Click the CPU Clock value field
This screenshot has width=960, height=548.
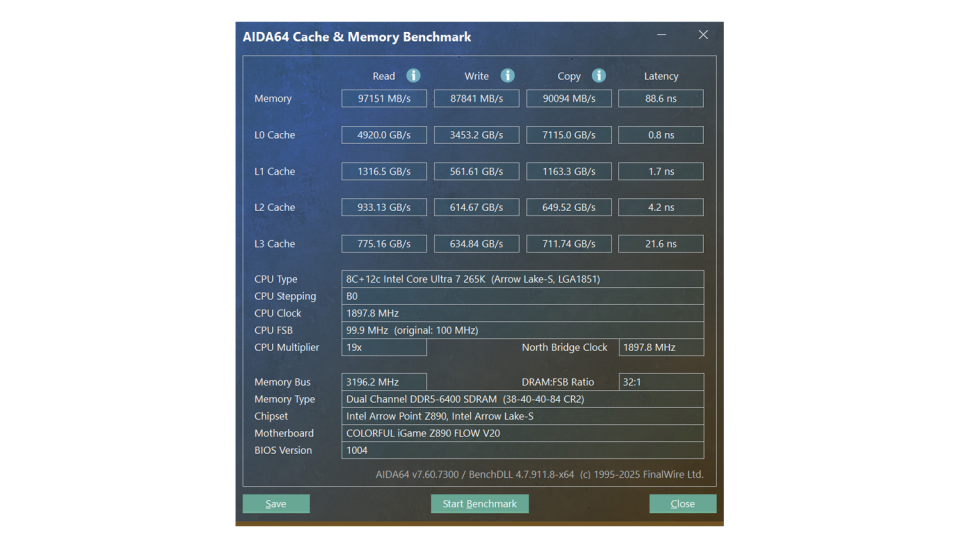522,313
